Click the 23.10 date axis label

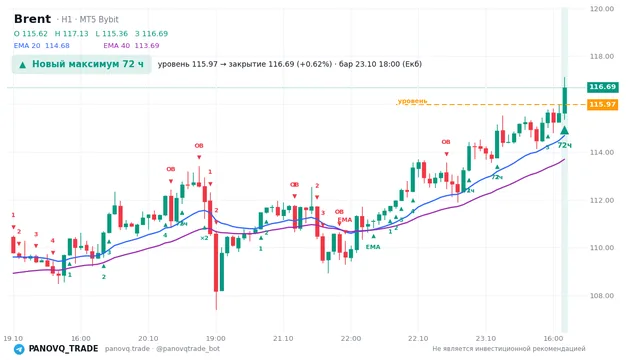(x=486, y=338)
